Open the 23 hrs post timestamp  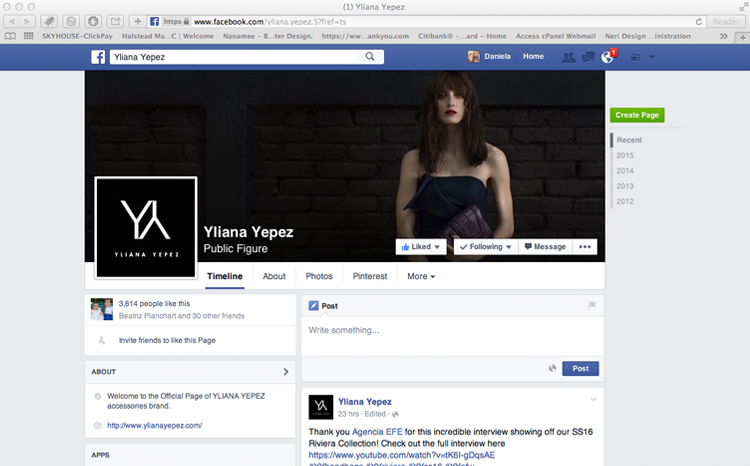pyautogui.click(x=348, y=414)
